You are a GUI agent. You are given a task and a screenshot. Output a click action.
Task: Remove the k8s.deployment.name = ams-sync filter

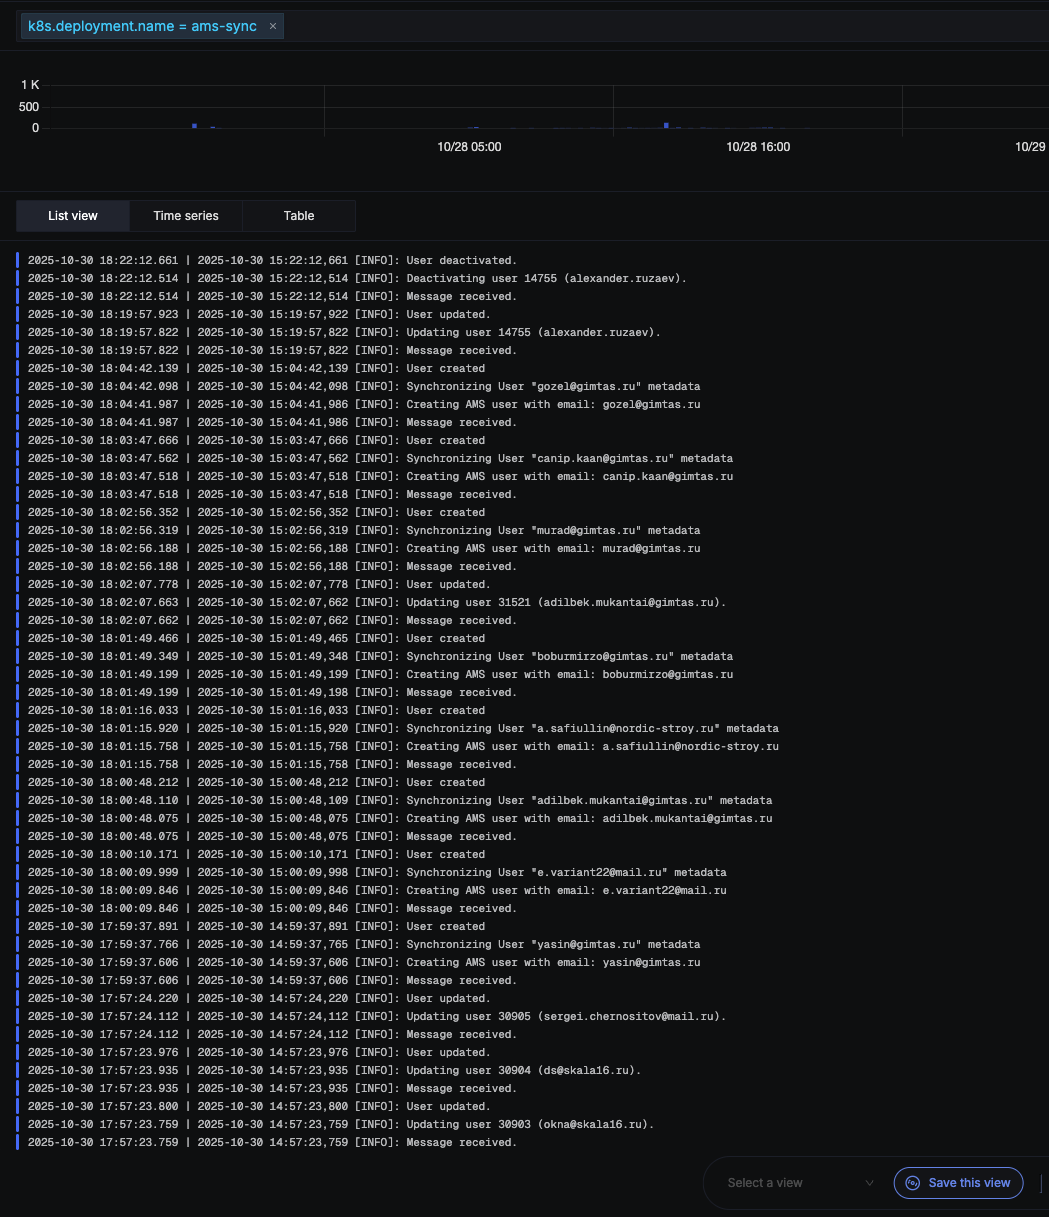[x=273, y=26]
